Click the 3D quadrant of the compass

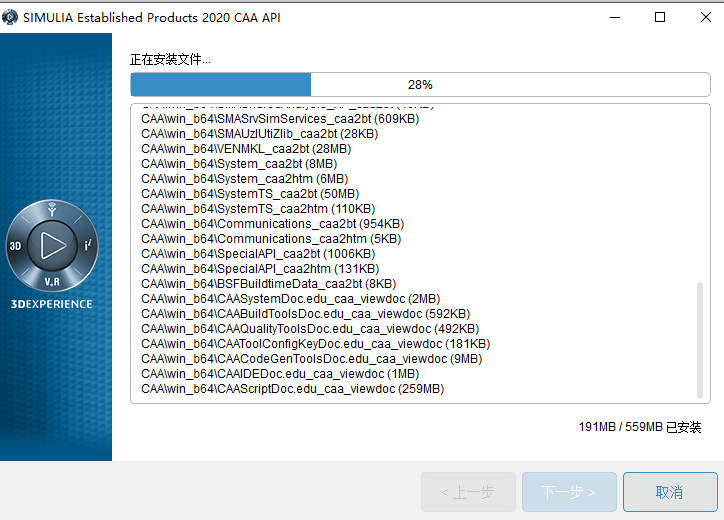point(16,246)
